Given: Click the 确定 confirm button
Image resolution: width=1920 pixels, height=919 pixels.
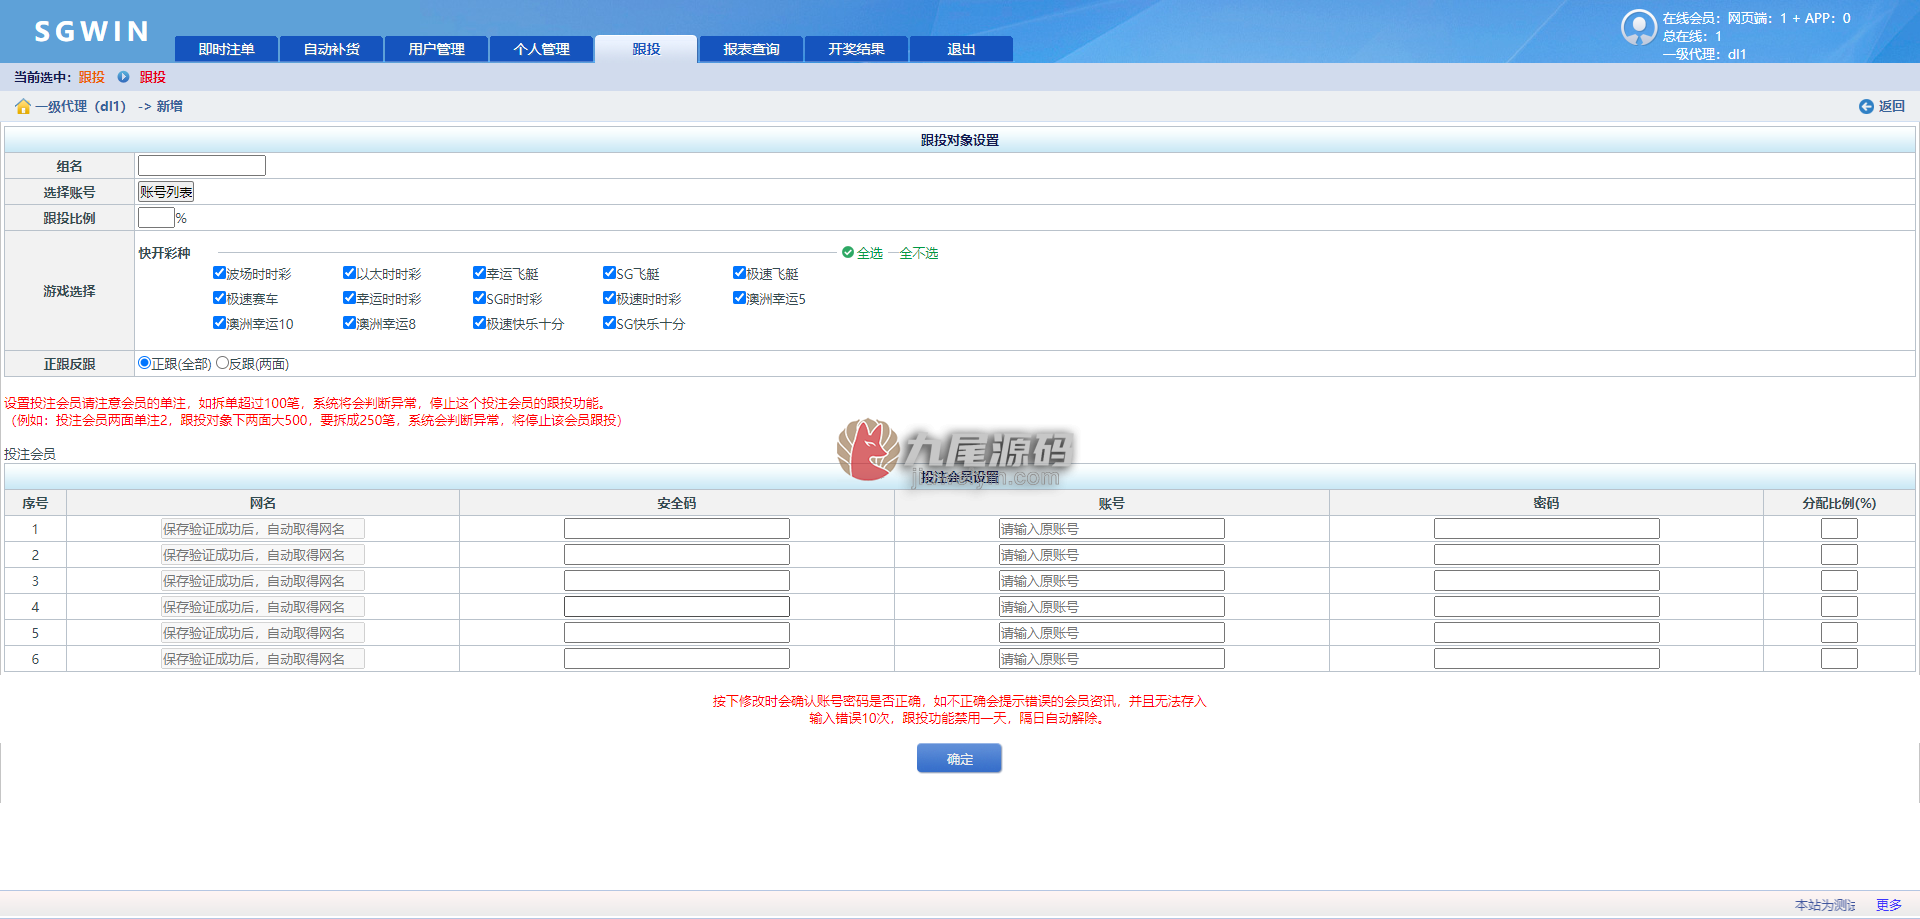Looking at the screenshot, I should [959, 759].
